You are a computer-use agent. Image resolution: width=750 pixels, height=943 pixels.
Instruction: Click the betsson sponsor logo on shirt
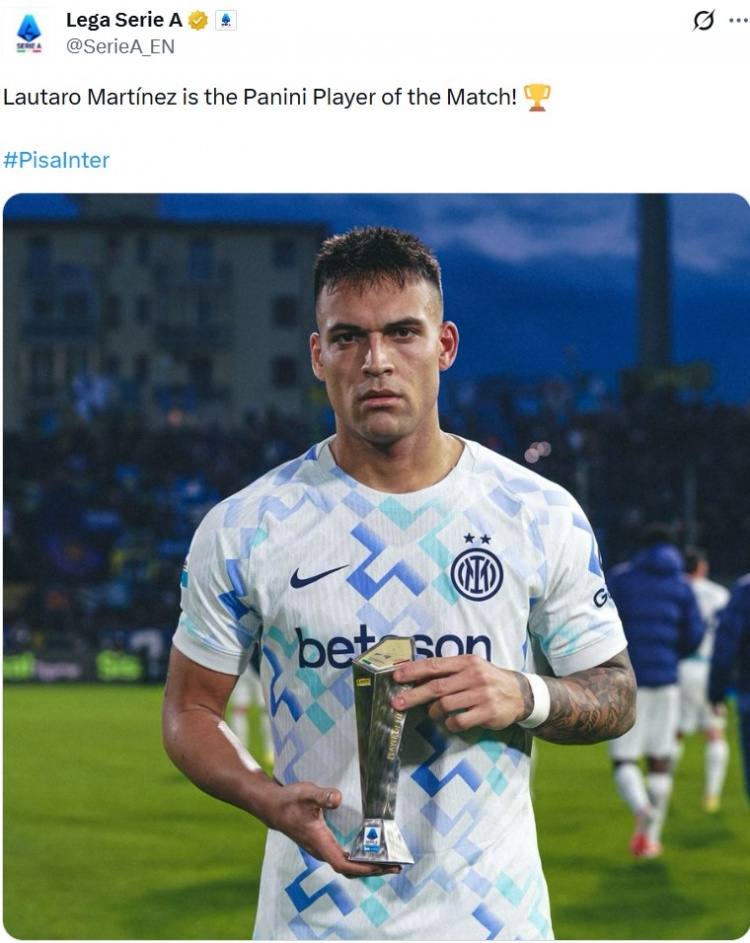pos(394,647)
